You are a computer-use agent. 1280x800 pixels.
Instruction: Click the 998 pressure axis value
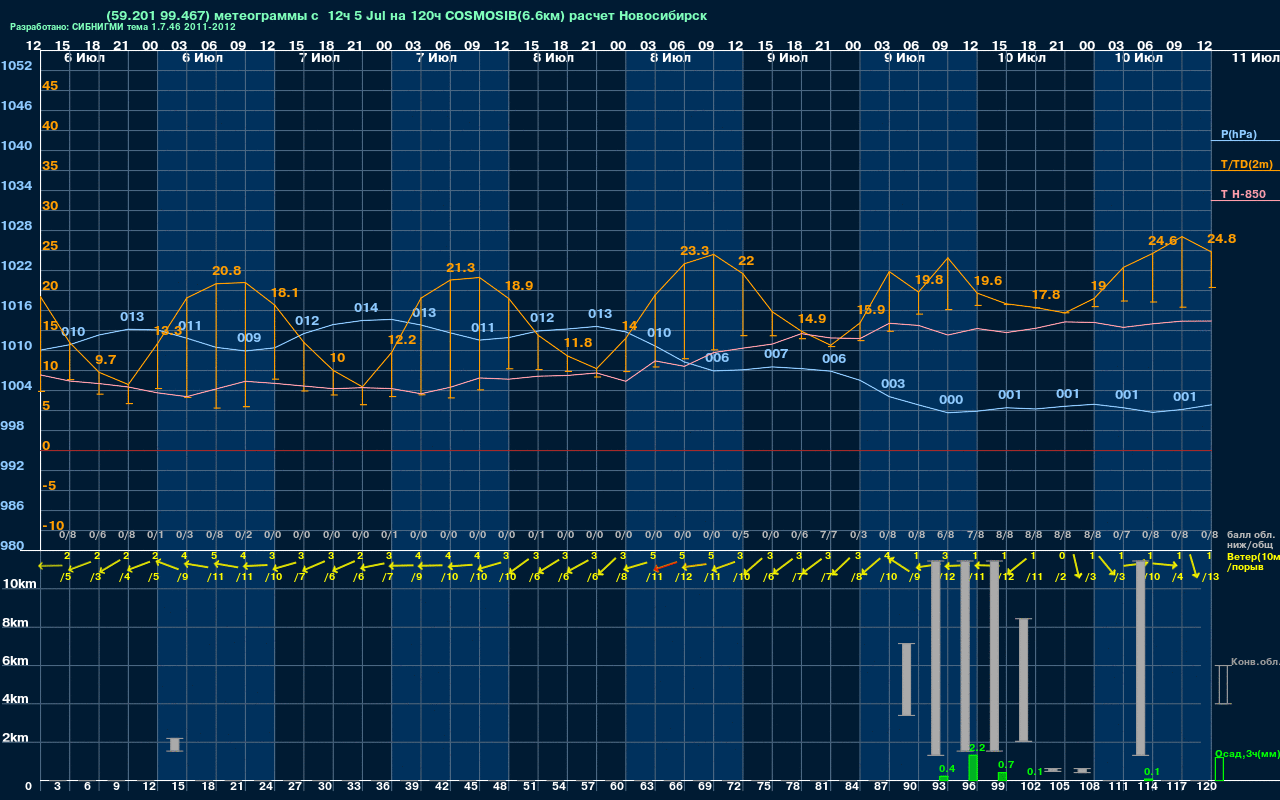[x=13, y=425]
